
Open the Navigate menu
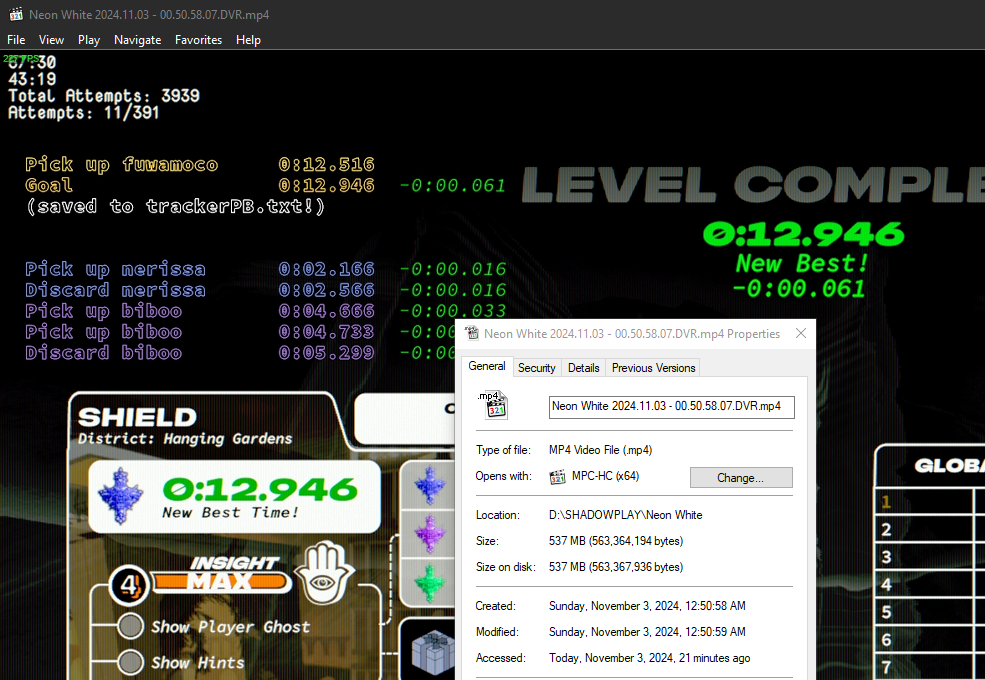click(x=138, y=40)
